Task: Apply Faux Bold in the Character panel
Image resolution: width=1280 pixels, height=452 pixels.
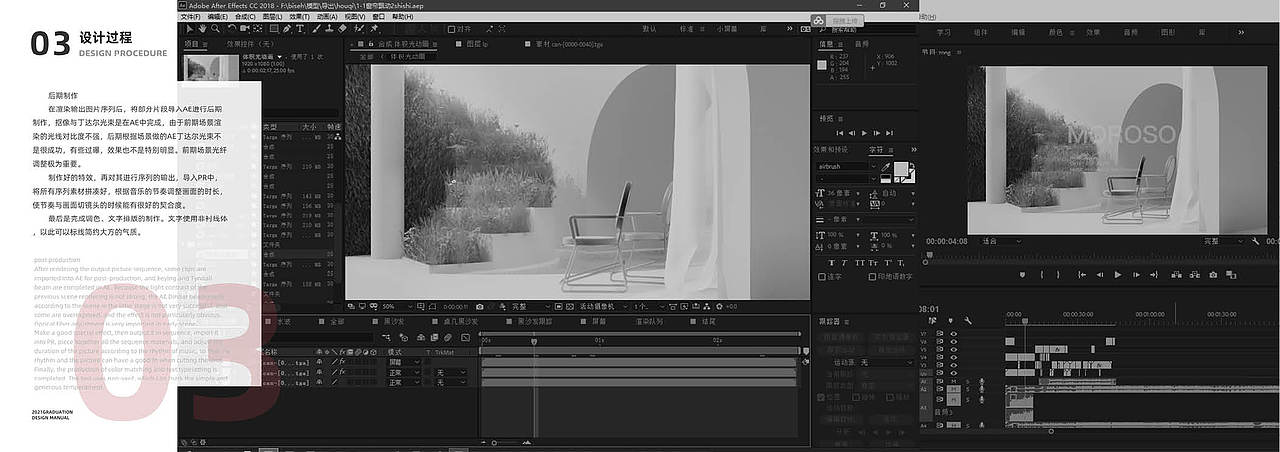Action: (x=833, y=262)
